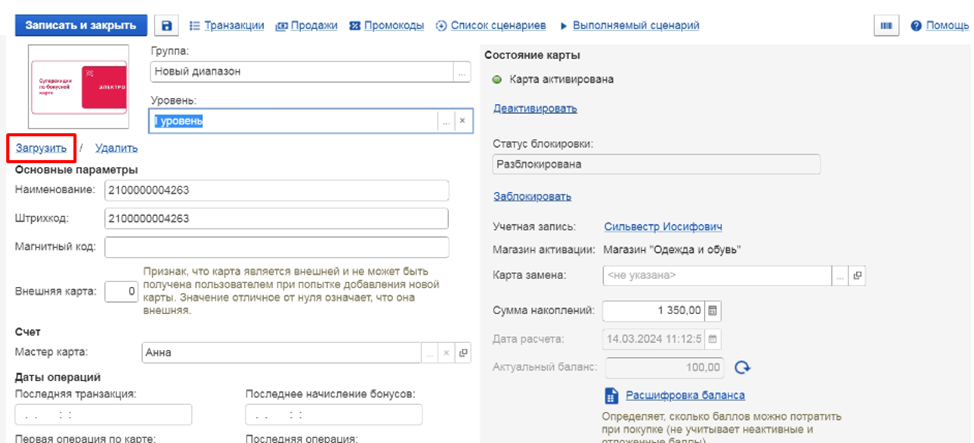The image size is (974, 443).
Task: Refresh the Актуальный баланс value
Action: (x=742, y=367)
